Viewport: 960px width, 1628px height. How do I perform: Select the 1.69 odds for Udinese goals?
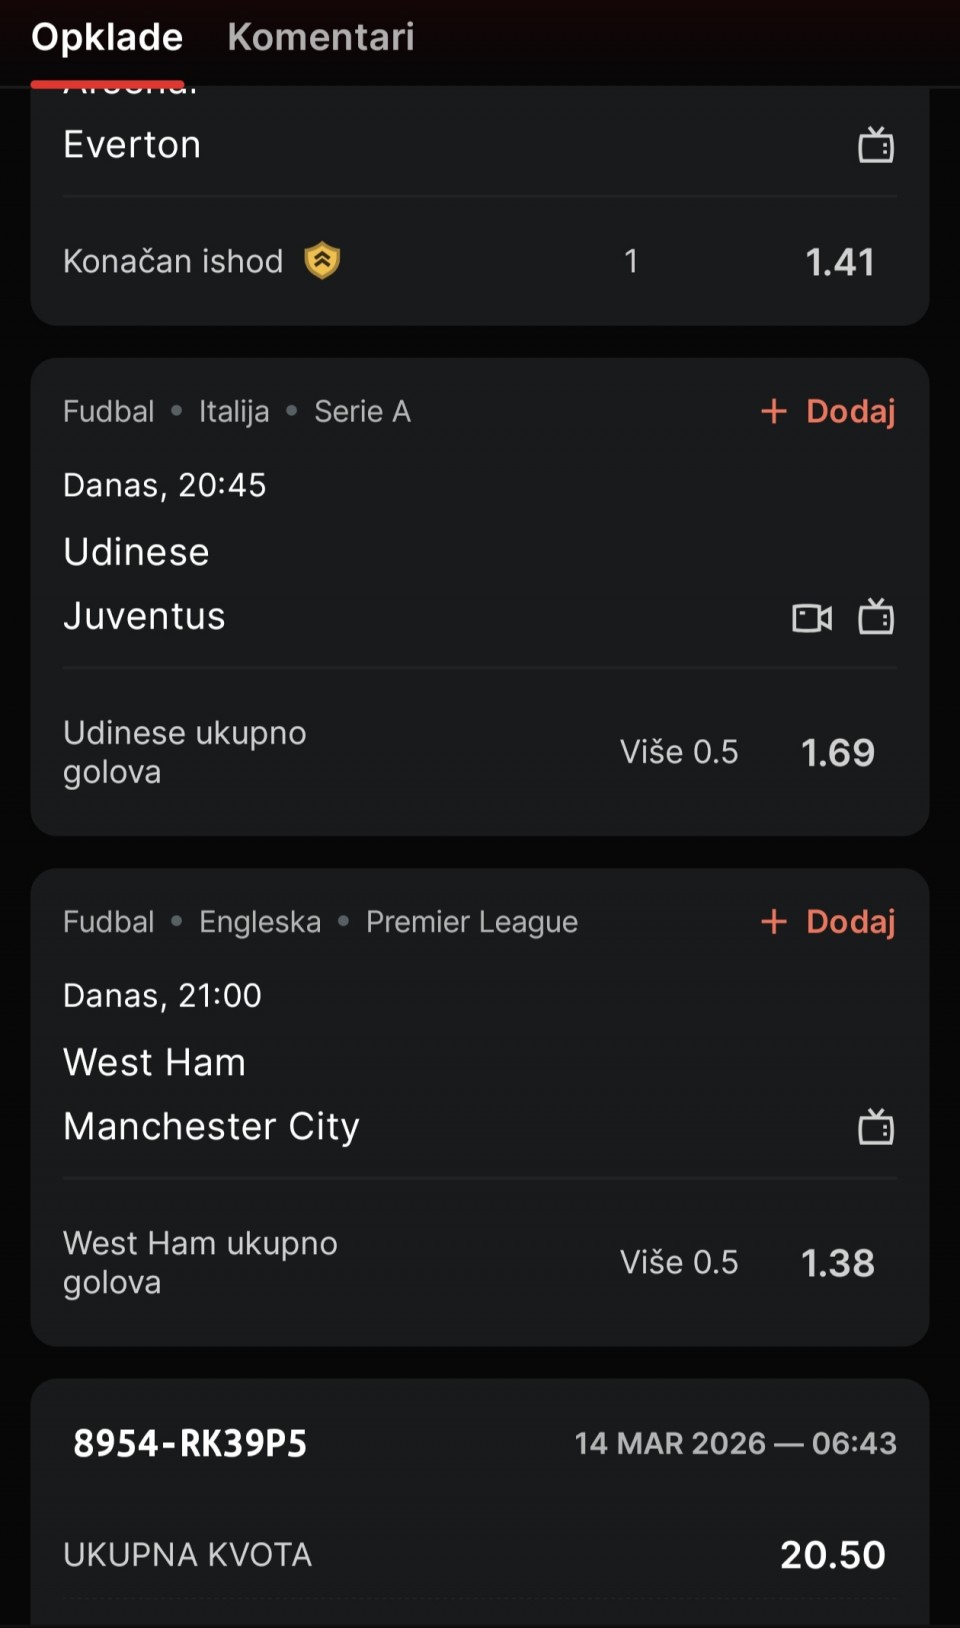coord(837,752)
